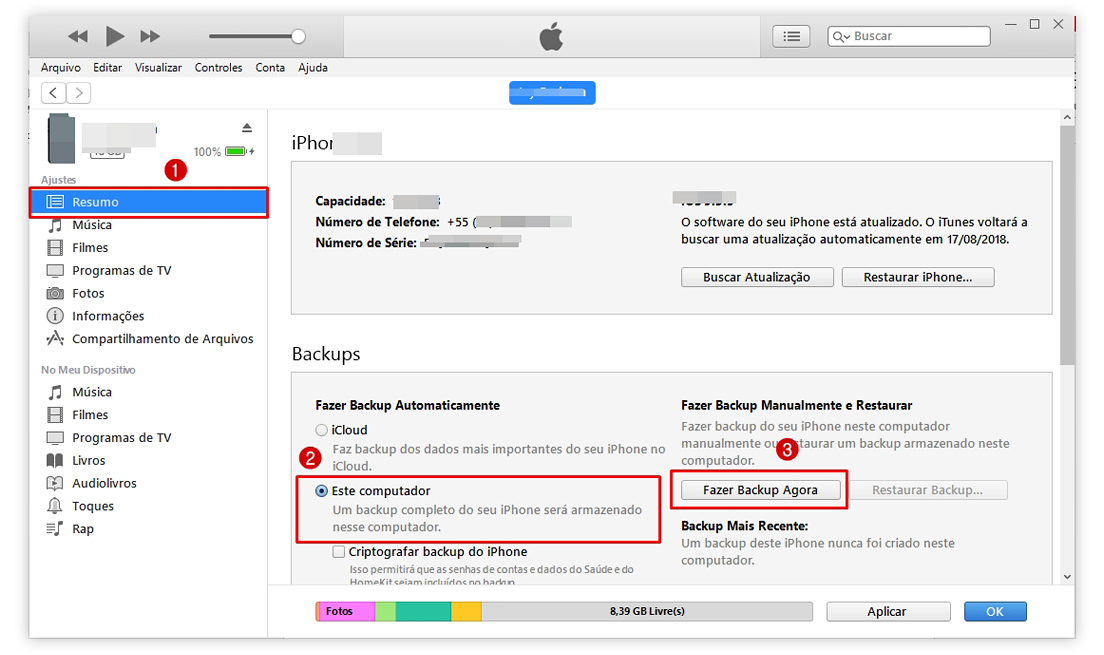
Task: Go back with the left arrow button
Action: click(x=53, y=93)
